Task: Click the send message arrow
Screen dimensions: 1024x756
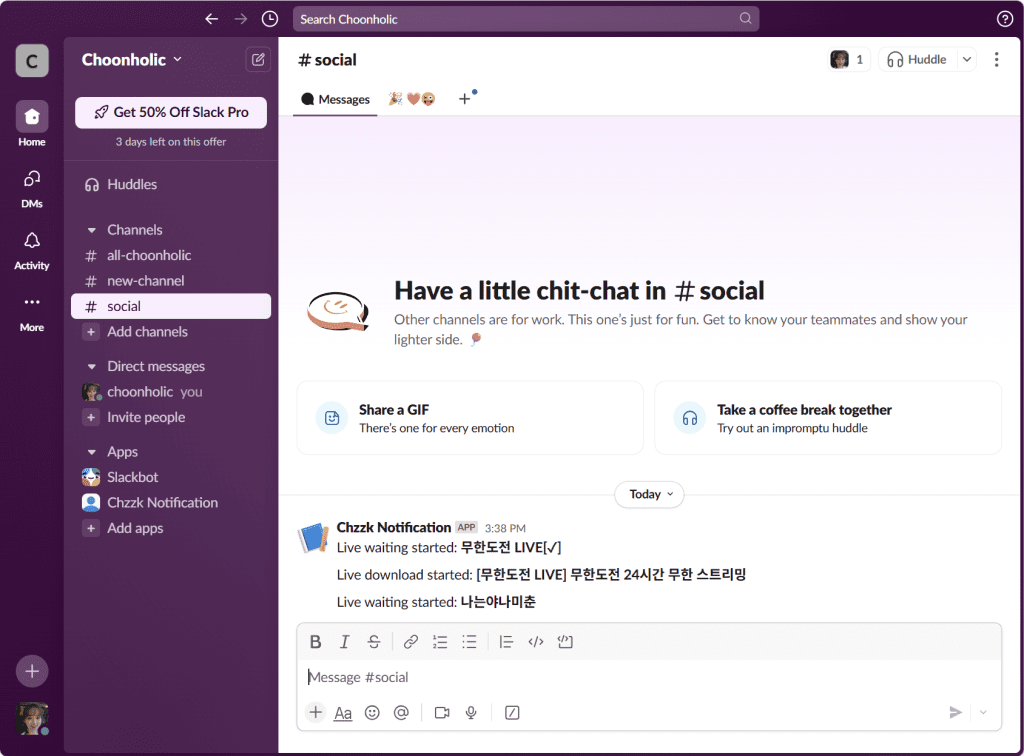Action: (955, 712)
